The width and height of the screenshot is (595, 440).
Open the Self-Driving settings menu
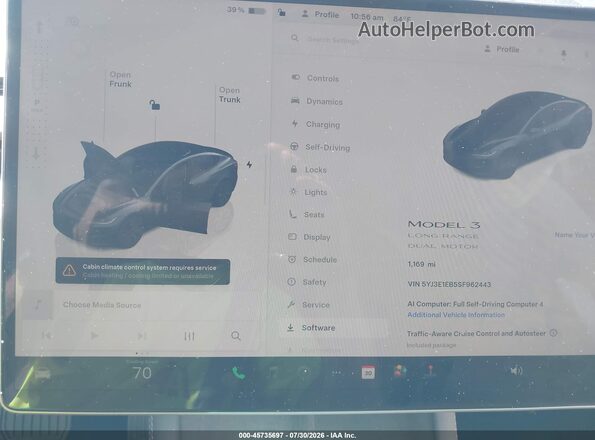point(320,147)
